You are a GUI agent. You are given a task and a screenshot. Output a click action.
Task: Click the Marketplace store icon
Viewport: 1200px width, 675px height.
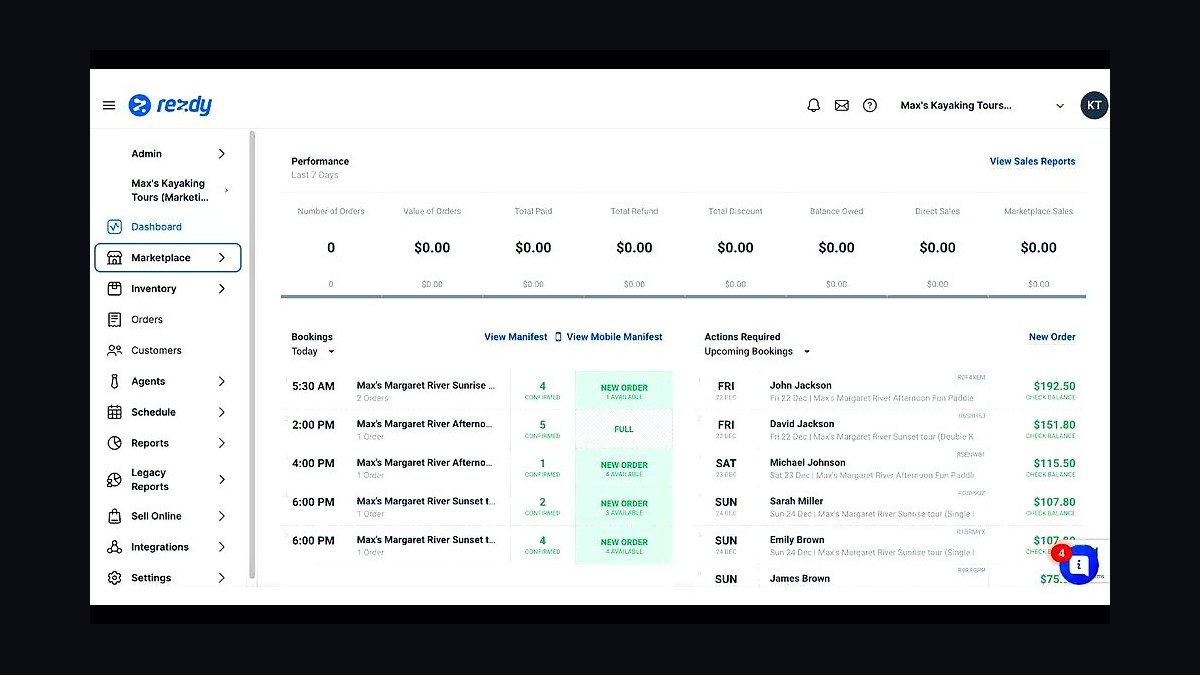coord(114,258)
